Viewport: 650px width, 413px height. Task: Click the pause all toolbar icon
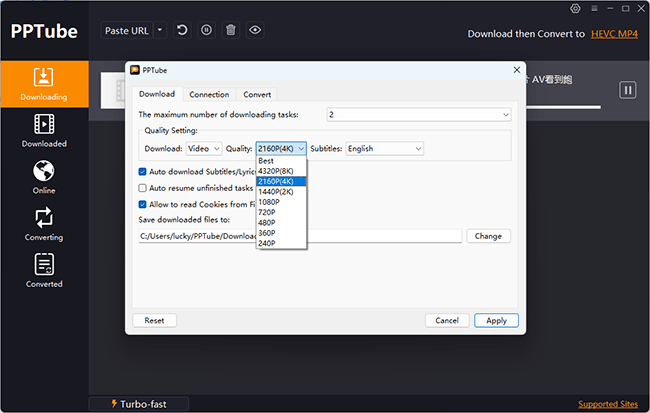click(206, 30)
